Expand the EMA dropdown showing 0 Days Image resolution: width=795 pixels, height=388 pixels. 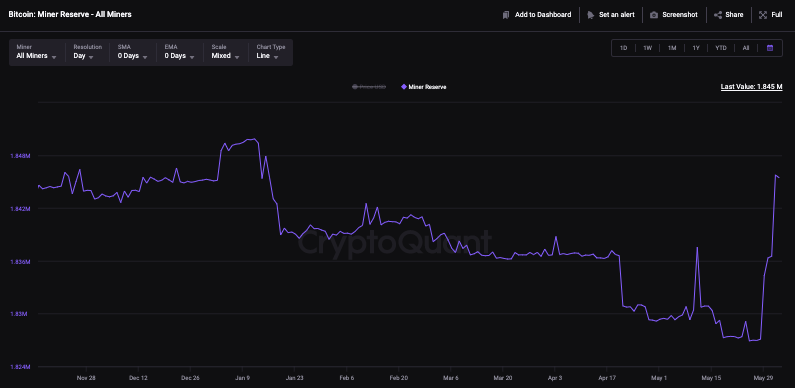pyautogui.click(x=180, y=52)
